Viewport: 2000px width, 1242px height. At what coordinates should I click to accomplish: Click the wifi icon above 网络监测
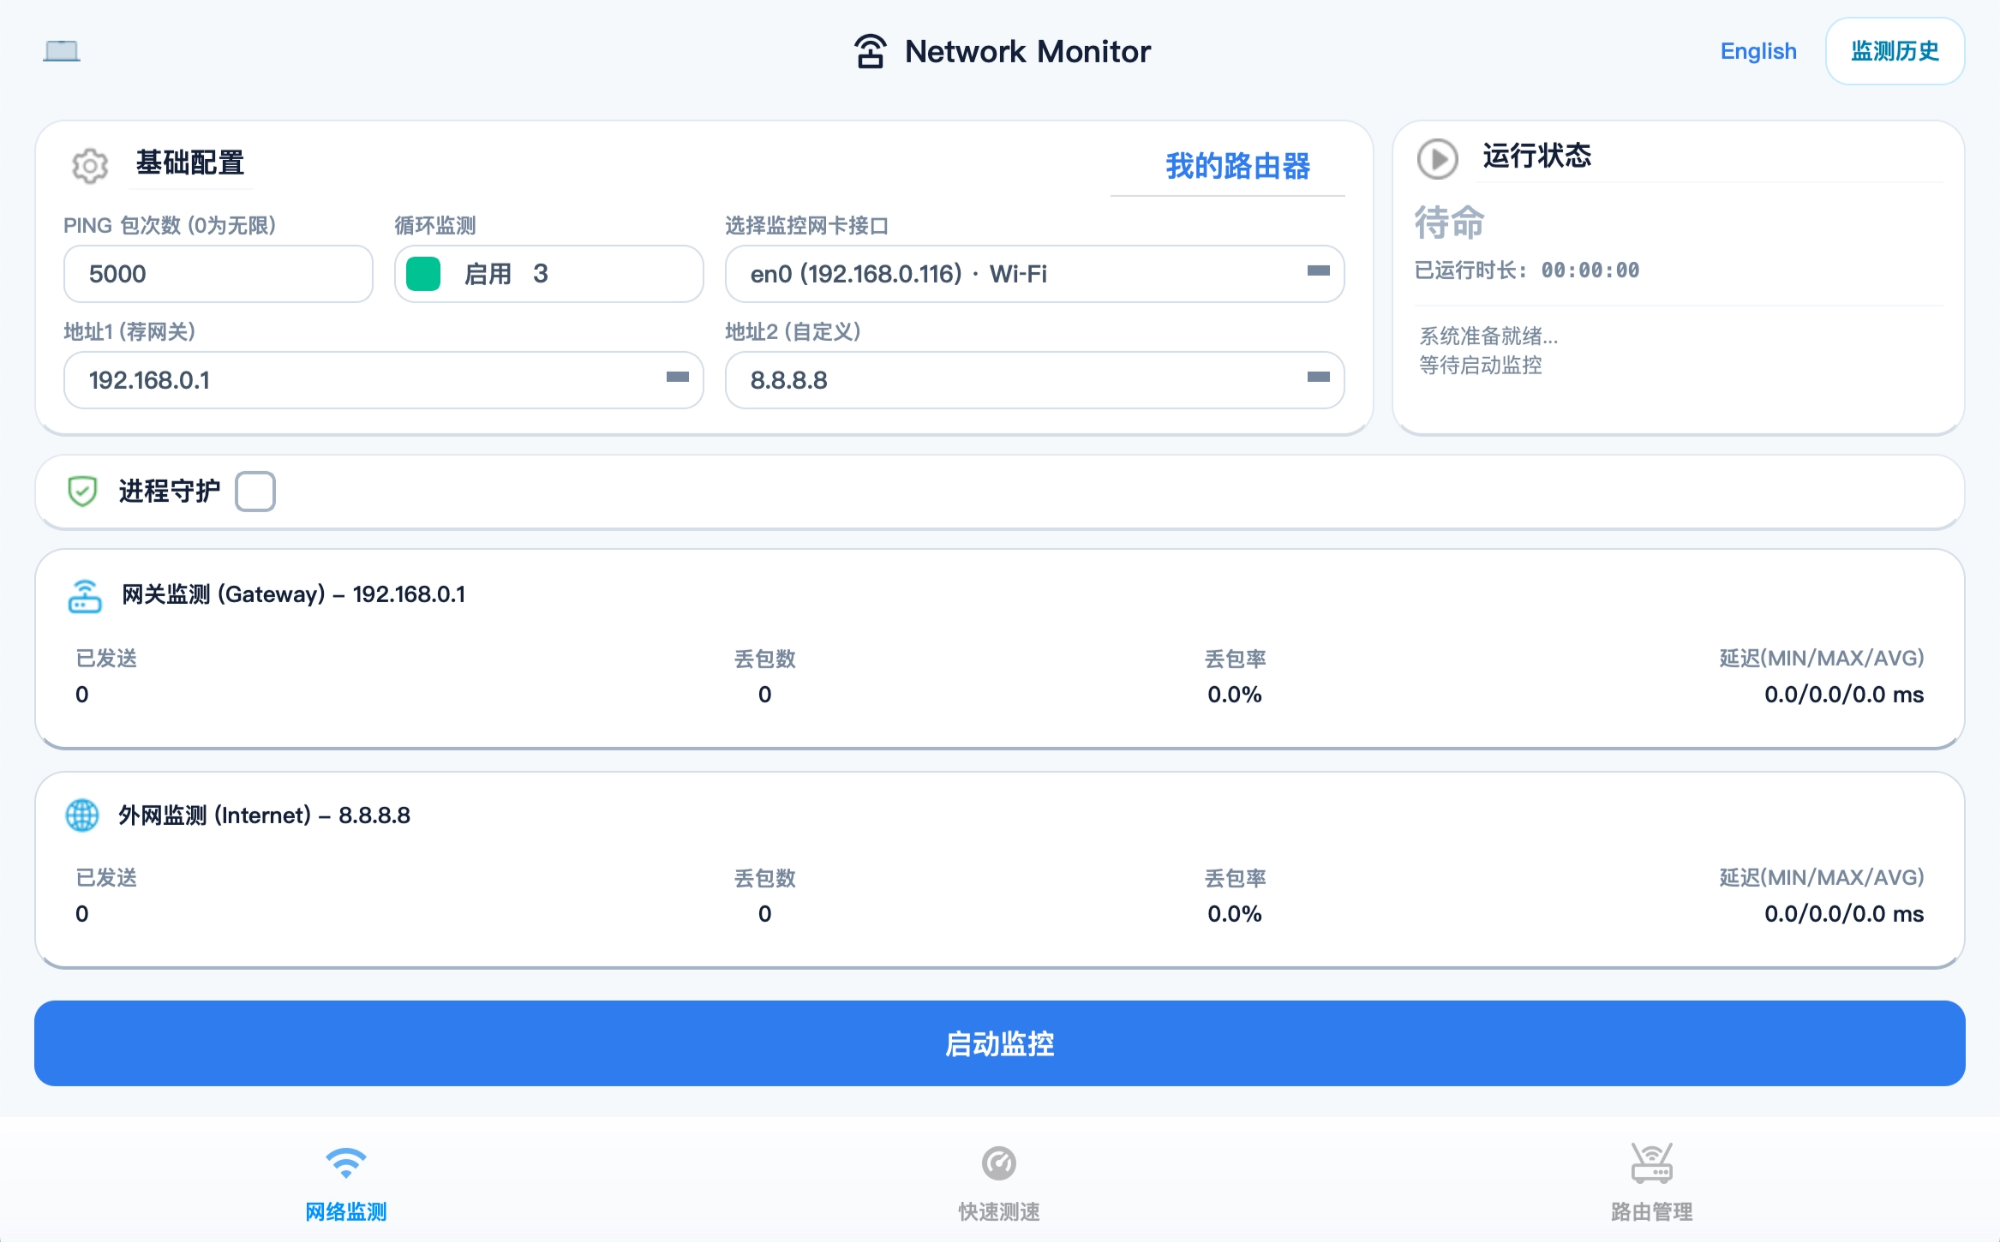tap(345, 1163)
